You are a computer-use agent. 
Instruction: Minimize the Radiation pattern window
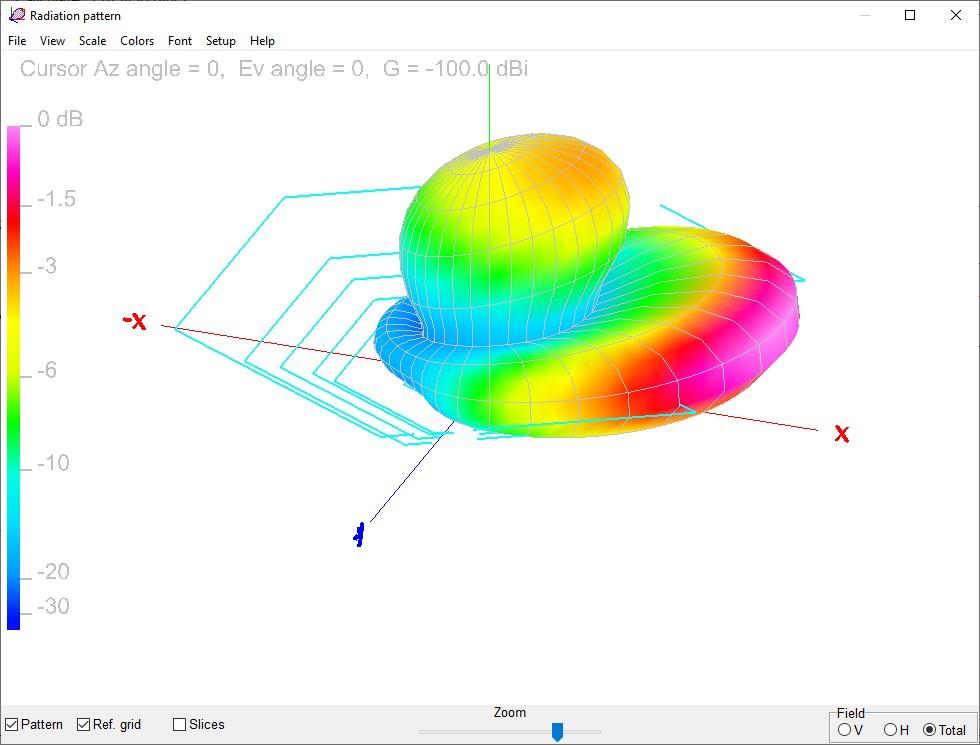click(x=865, y=15)
